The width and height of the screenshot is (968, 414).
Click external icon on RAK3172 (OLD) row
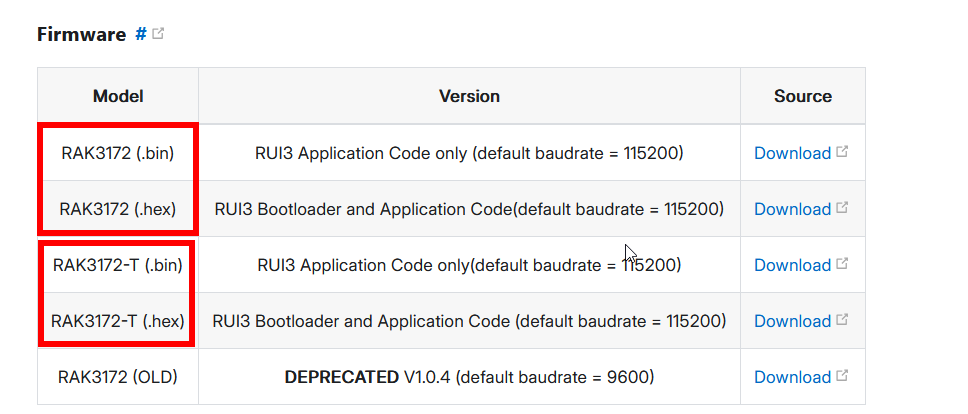click(842, 376)
